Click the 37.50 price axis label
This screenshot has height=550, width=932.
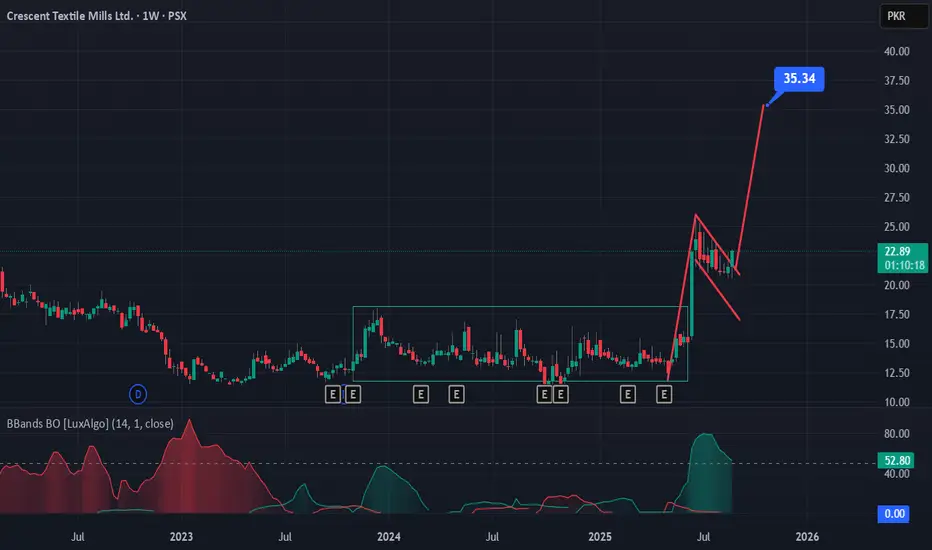click(x=897, y=80)
